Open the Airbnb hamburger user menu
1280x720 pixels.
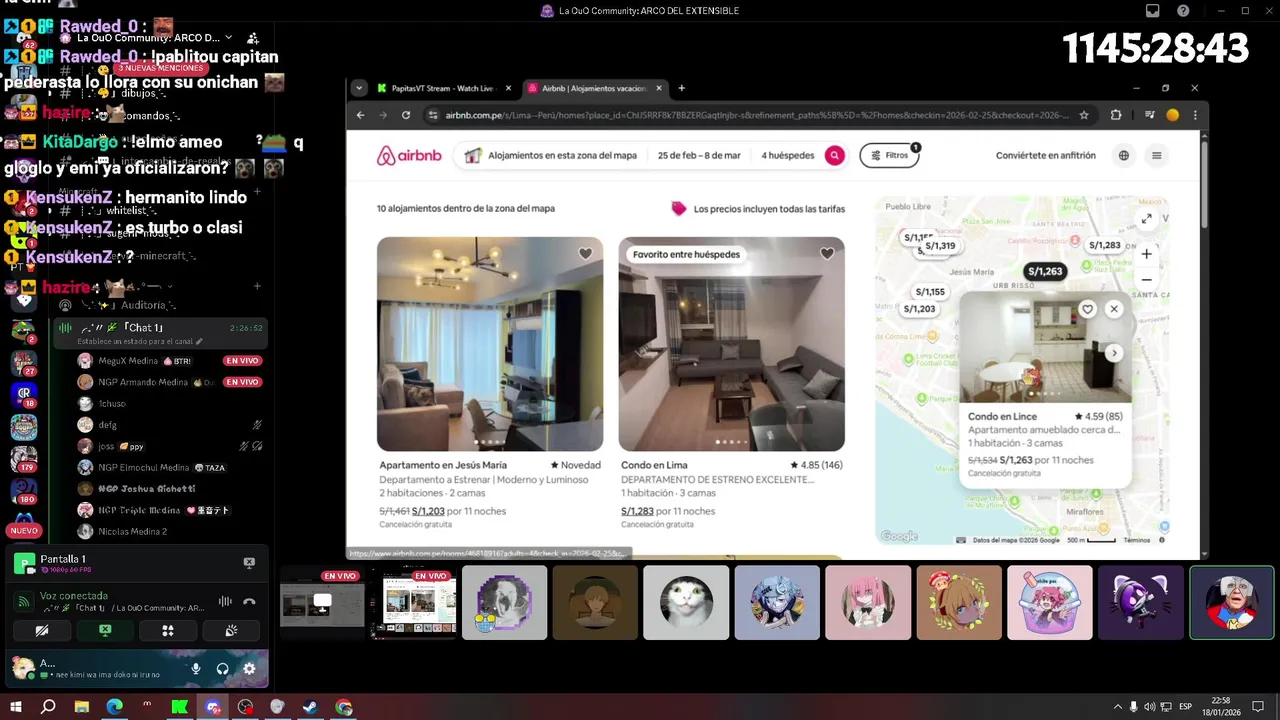(1157, 156)
